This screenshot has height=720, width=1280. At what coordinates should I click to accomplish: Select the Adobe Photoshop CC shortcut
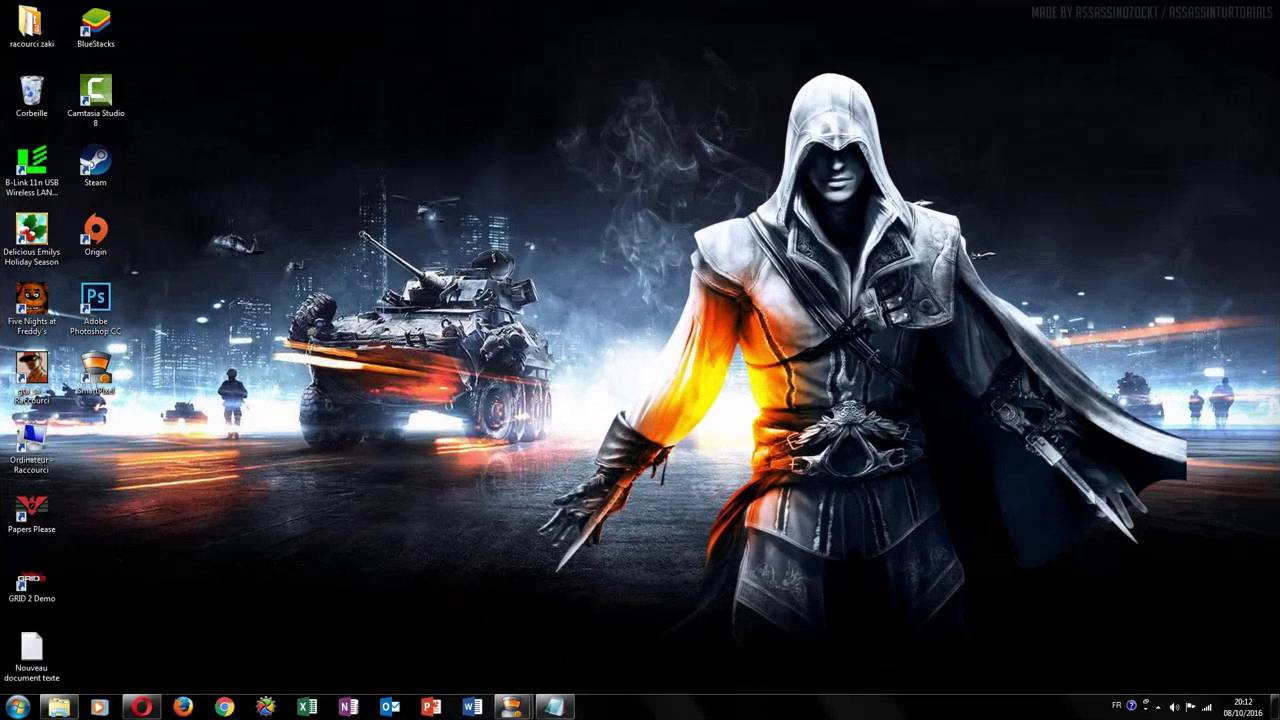coord(95,308)
